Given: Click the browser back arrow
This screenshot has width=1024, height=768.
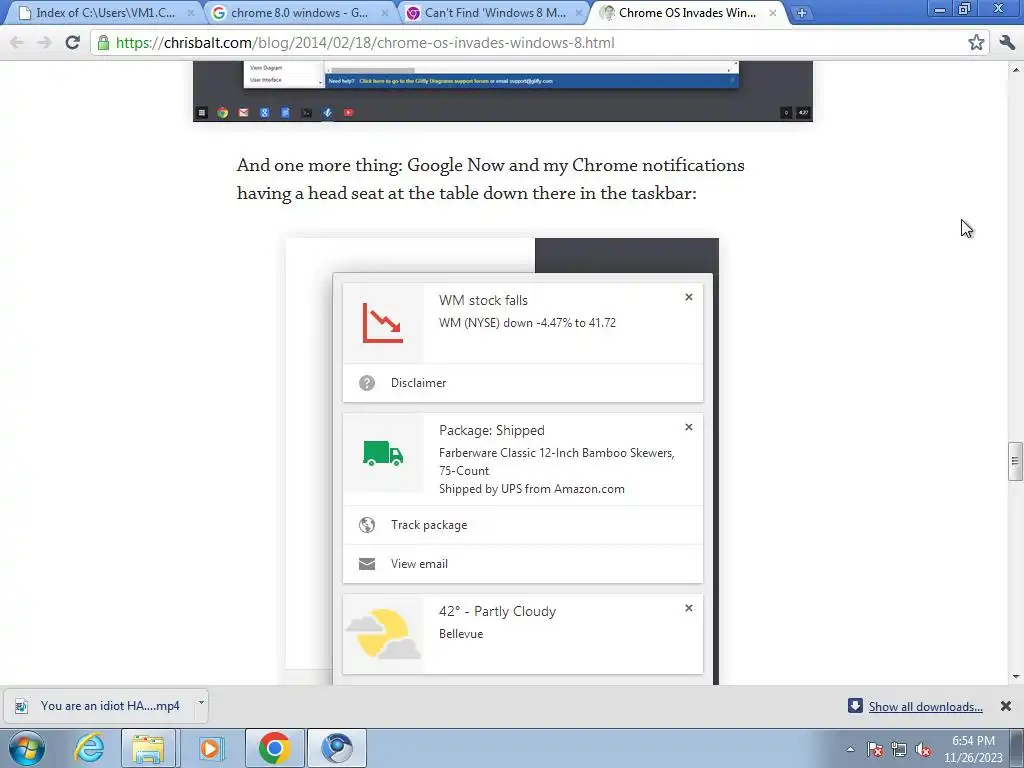Looking at the screenshot, I should (x=17, y=42).
